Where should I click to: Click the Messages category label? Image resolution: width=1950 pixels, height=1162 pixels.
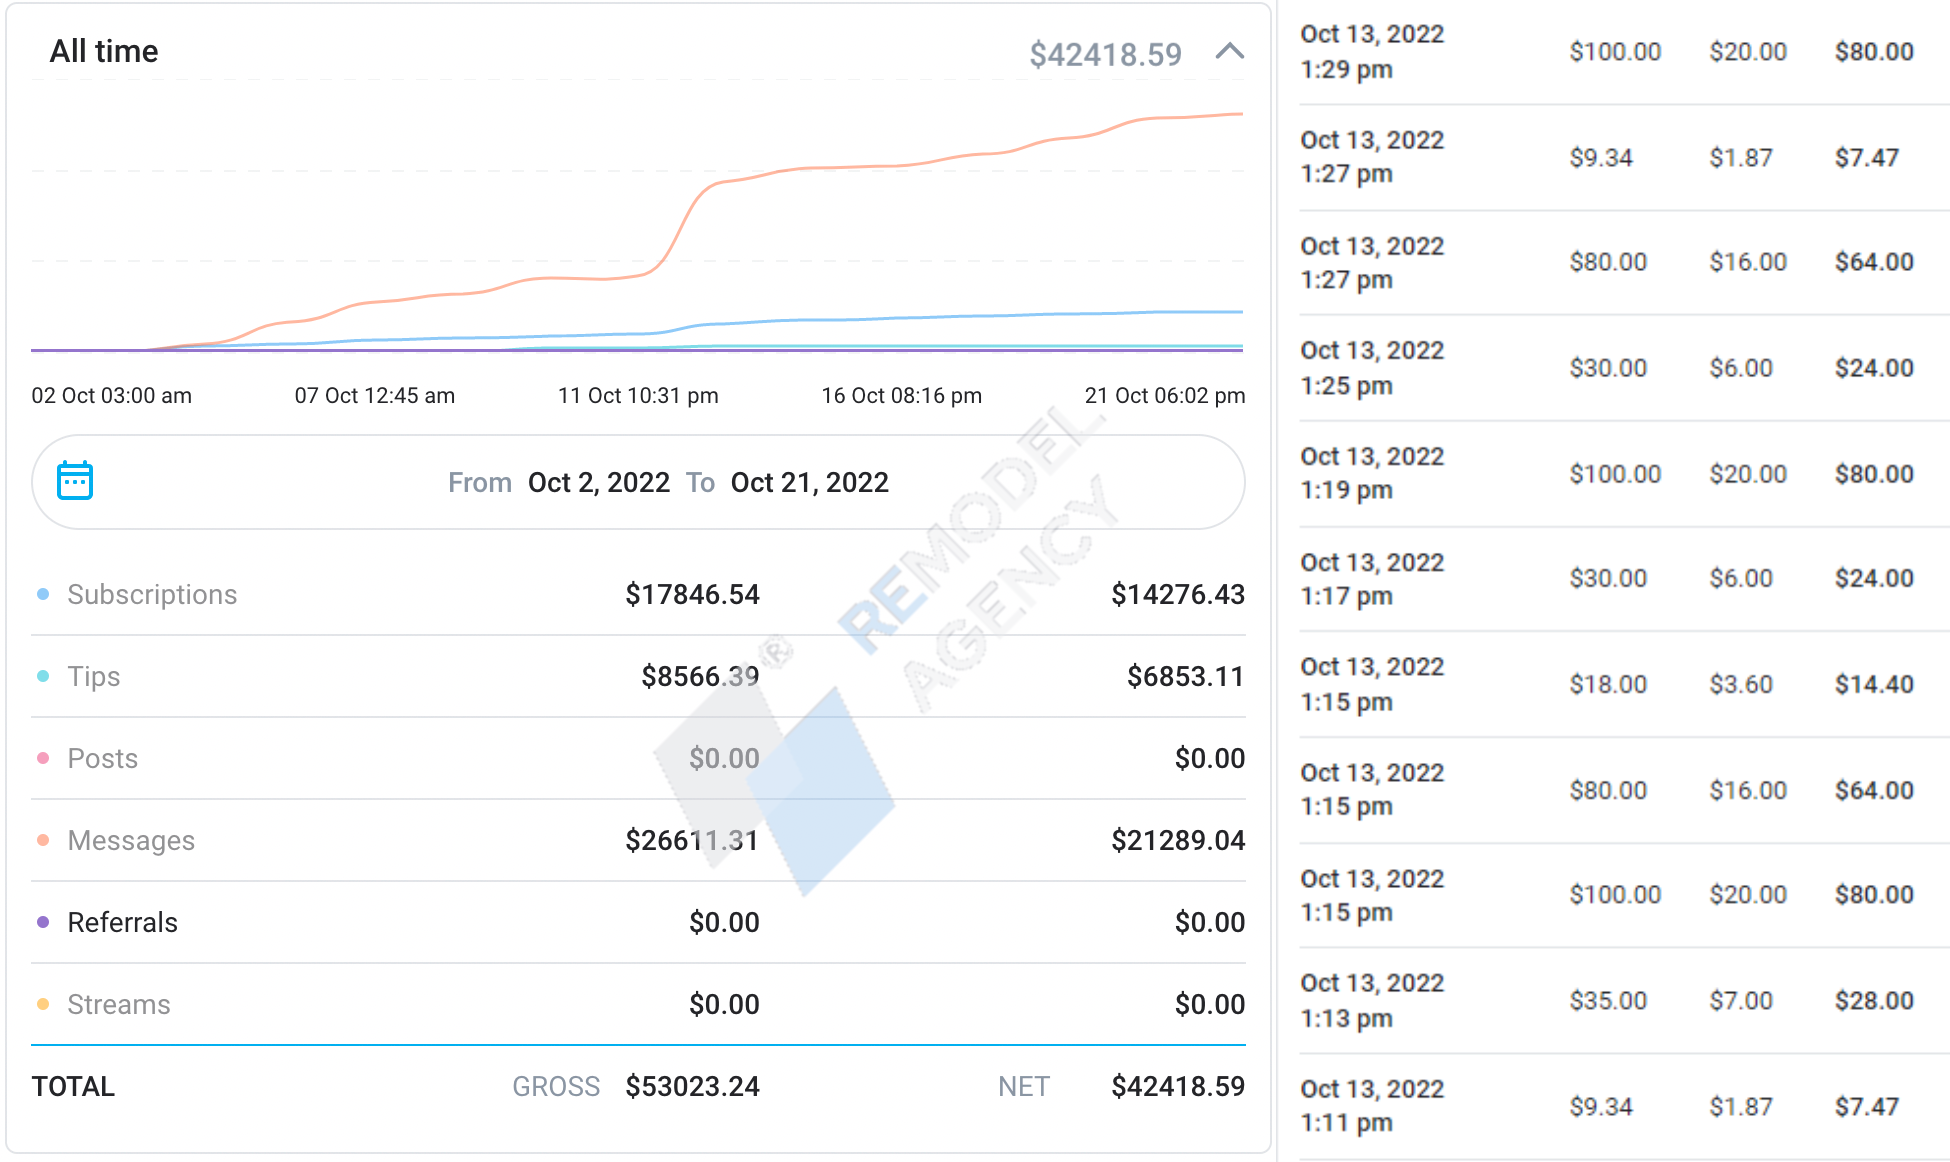coord(131,841)
